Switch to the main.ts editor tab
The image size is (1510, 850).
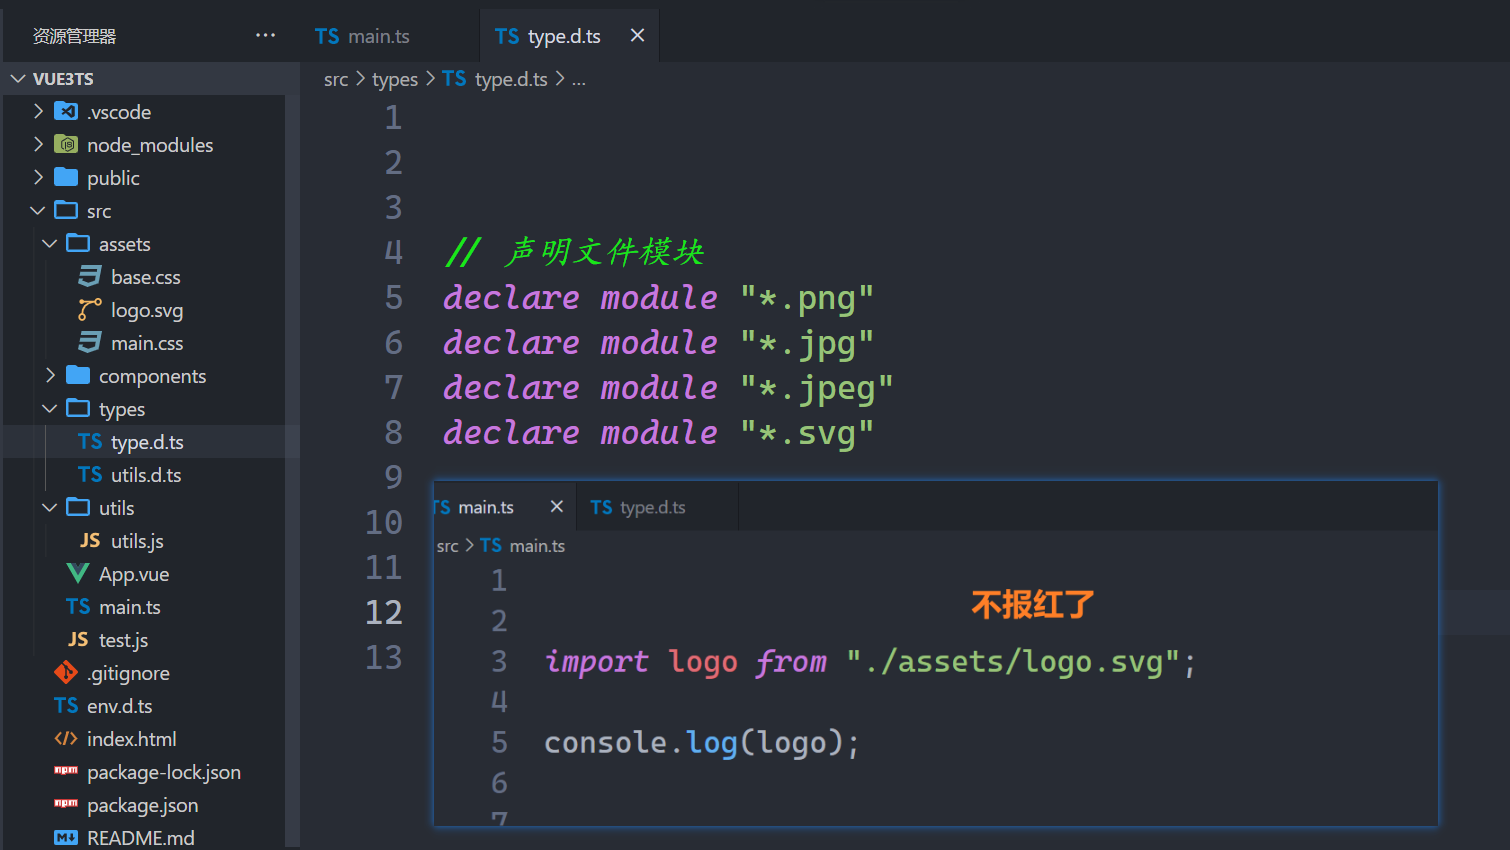coord(363,36)
